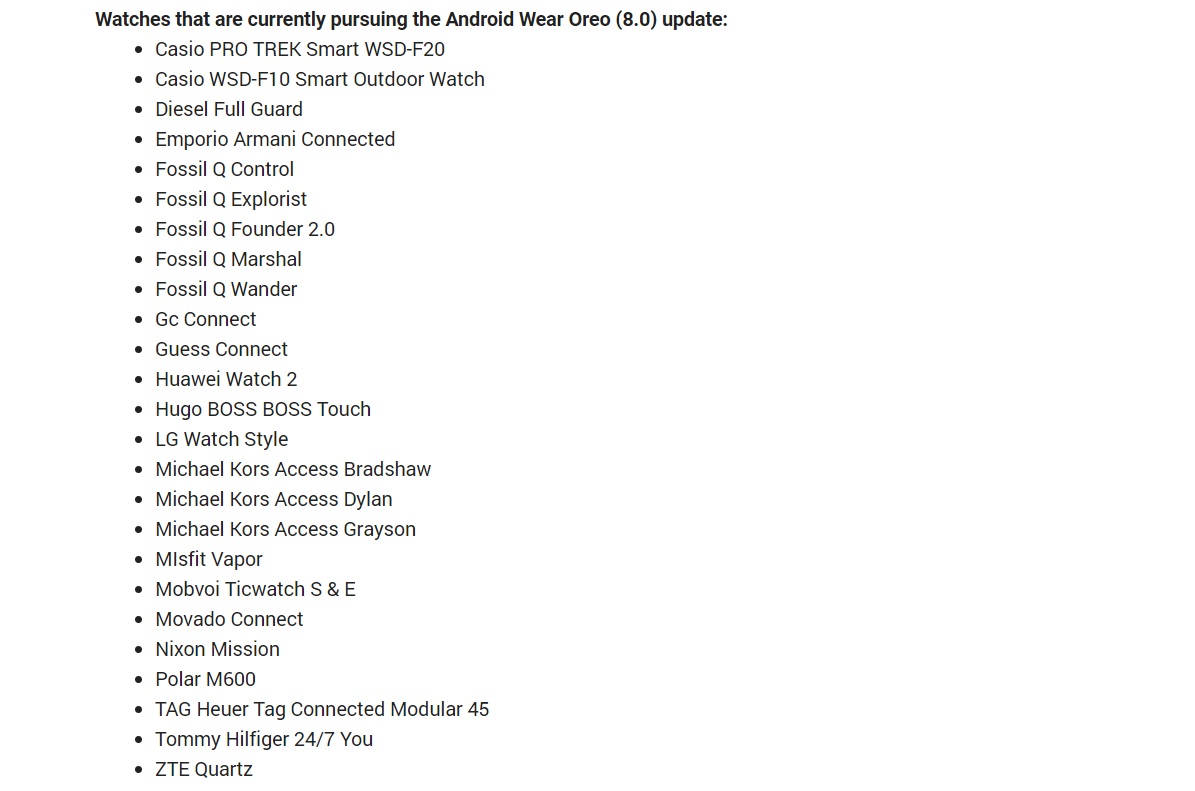Click Michael Kors Access Bradshaw entry

click(293, 469)
